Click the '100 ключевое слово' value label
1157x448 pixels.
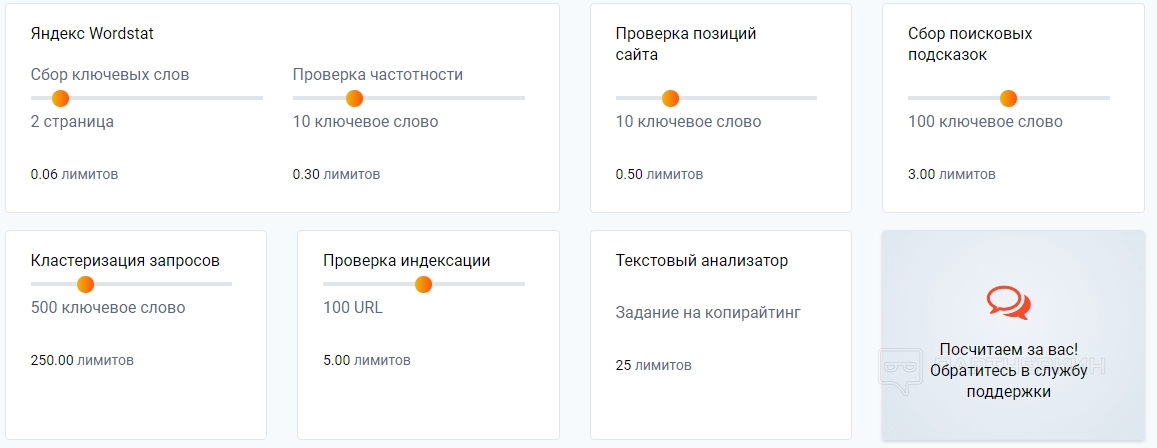(985, 122)
